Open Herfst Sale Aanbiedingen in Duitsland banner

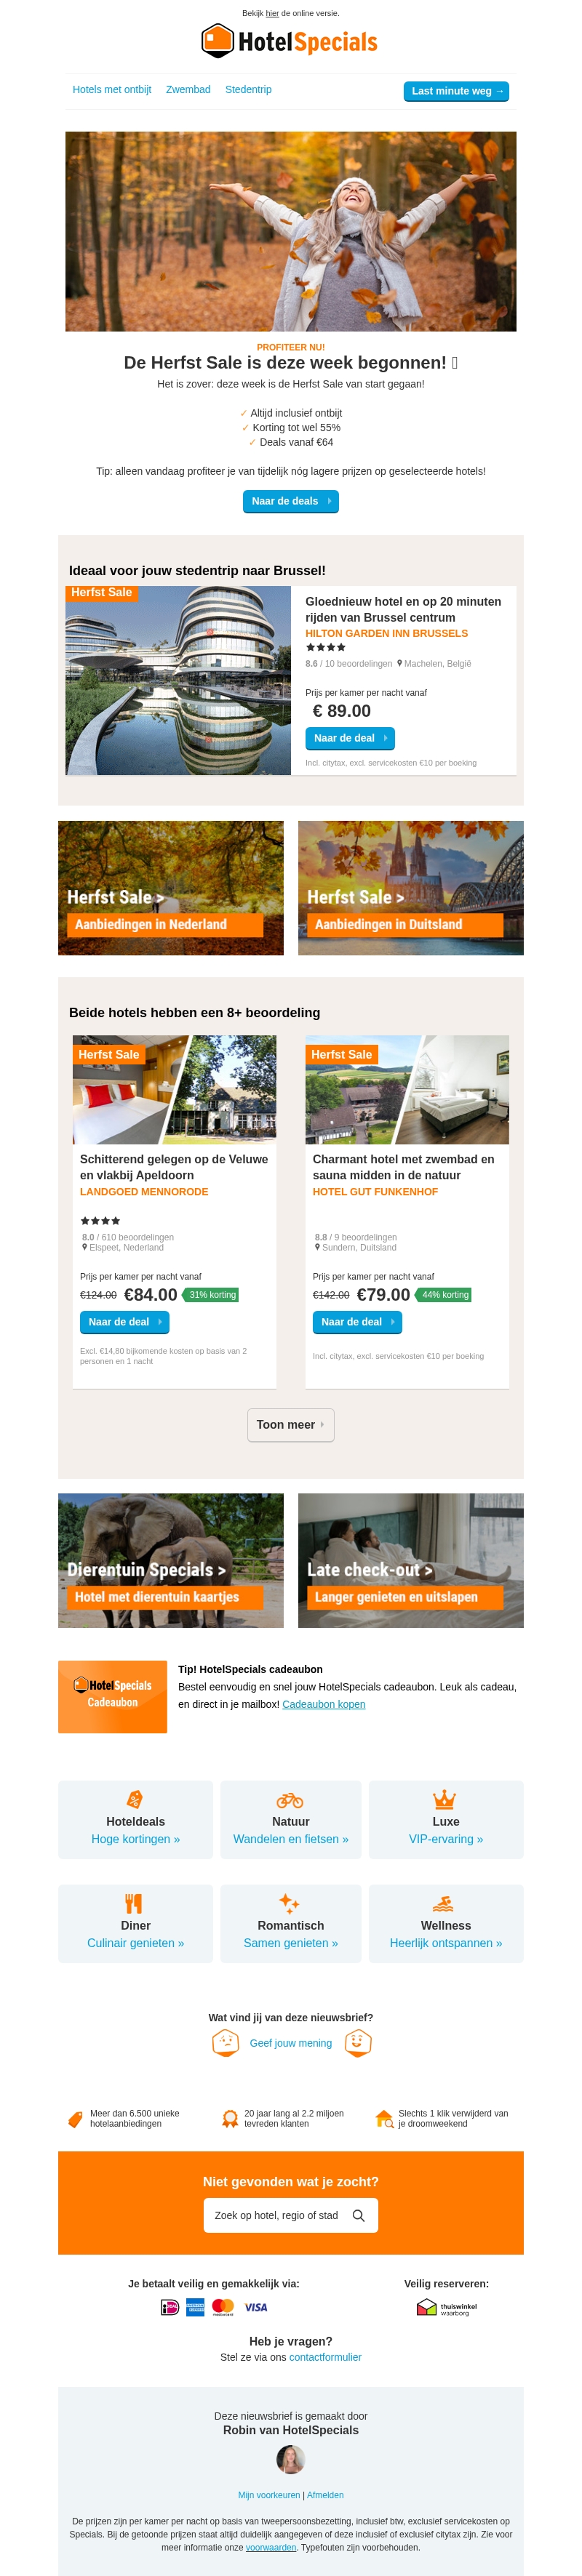coord(411,888)
